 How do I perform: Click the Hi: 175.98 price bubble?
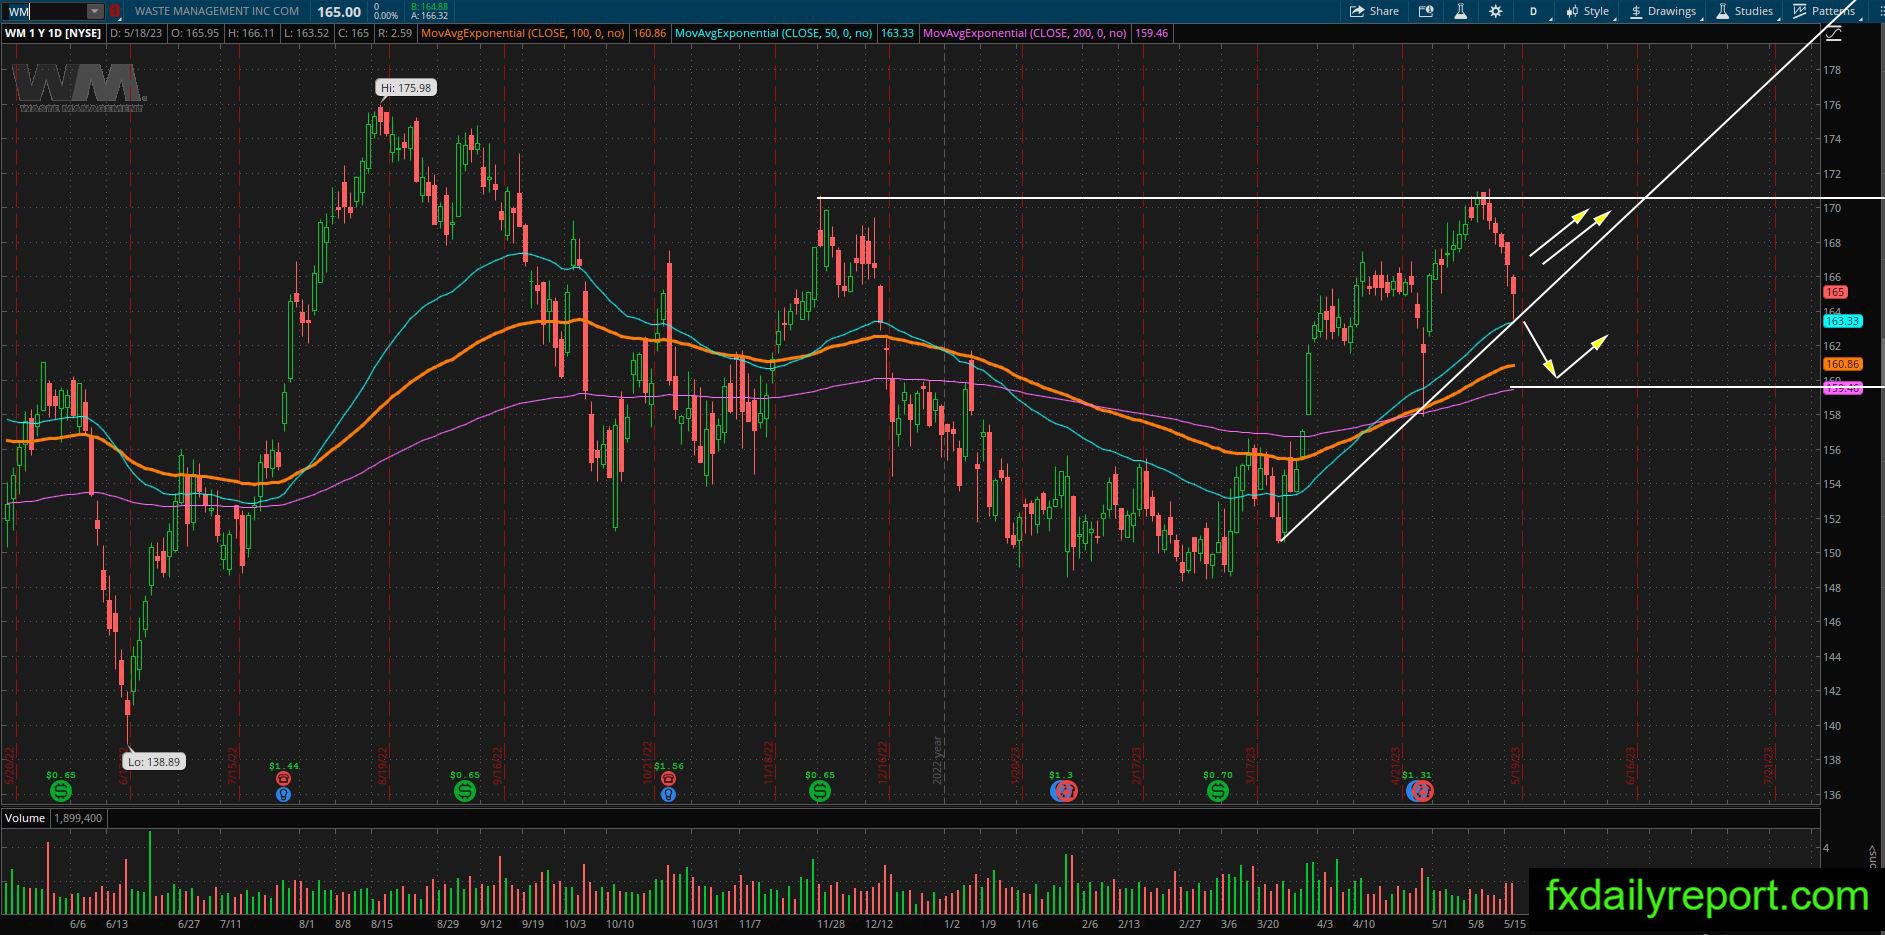click(406, 88)
